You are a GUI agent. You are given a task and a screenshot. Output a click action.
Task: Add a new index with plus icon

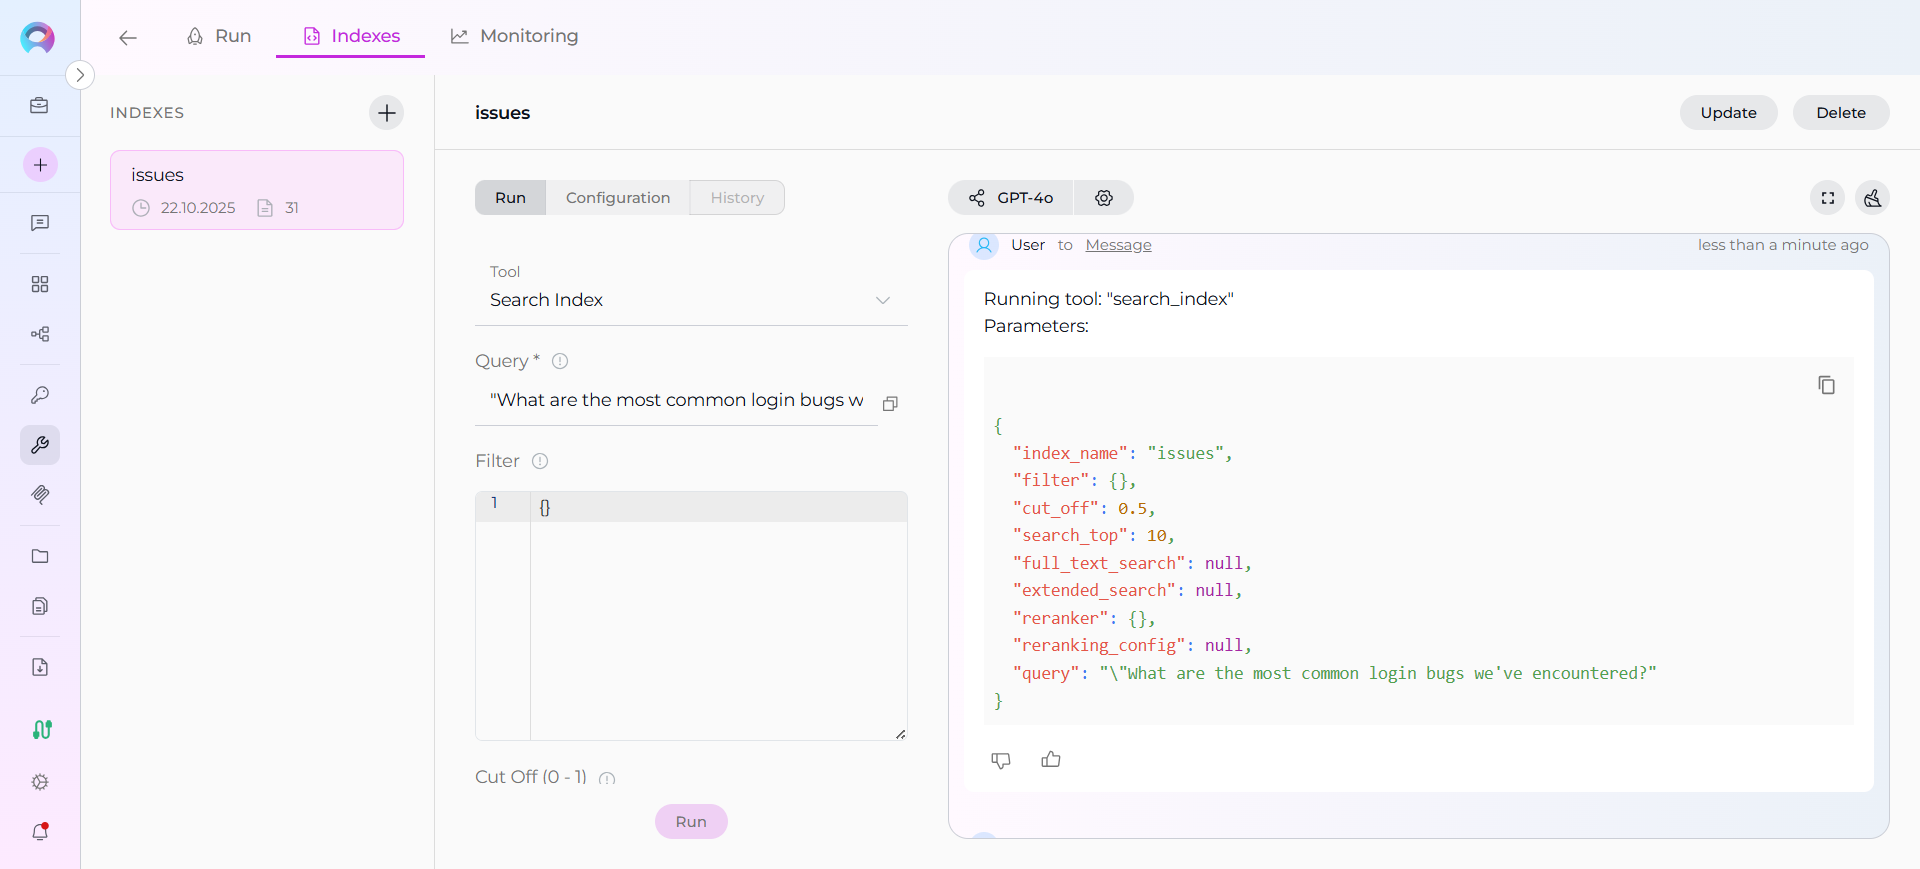pos(386,113)
